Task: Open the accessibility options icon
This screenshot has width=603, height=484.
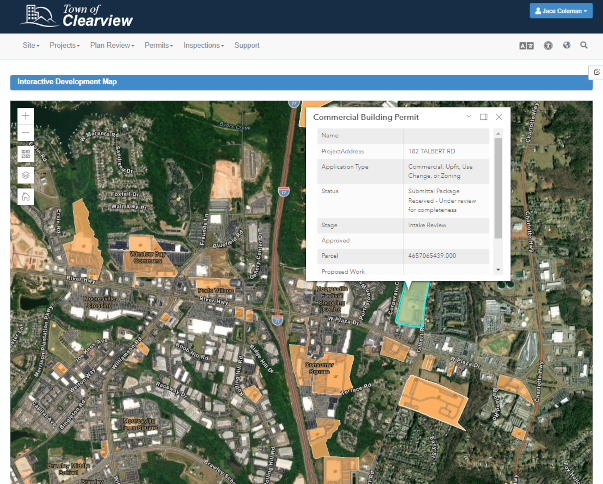Action: [x=548, y=45]
